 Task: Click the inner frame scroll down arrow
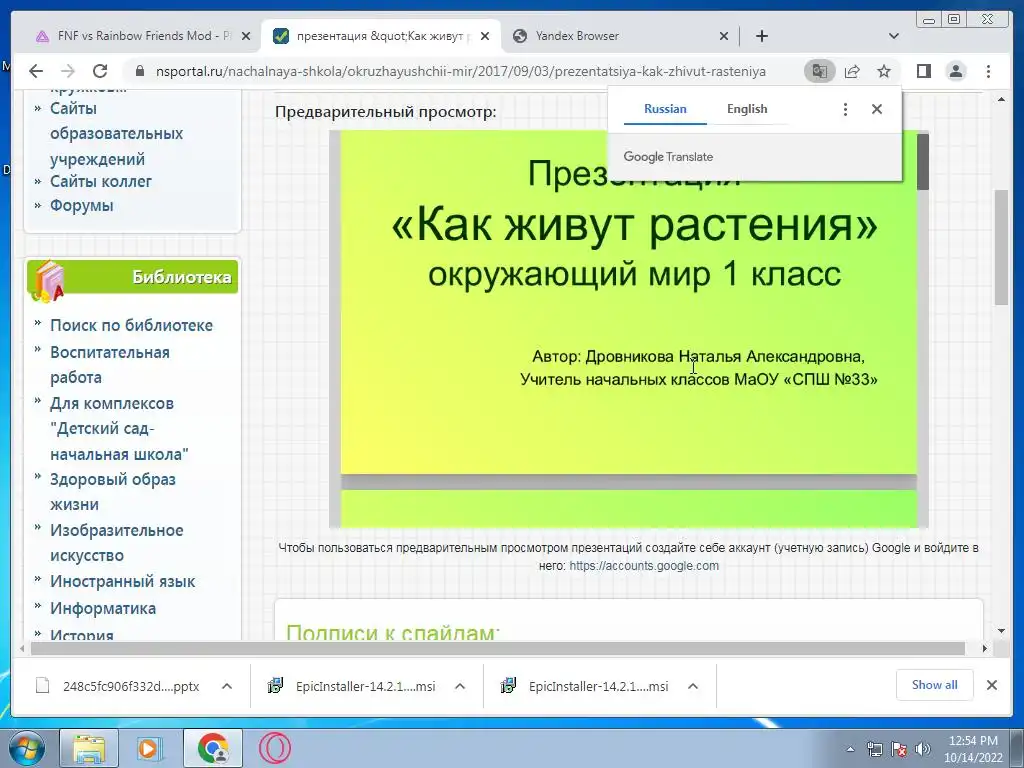(x=1001, y=631)
